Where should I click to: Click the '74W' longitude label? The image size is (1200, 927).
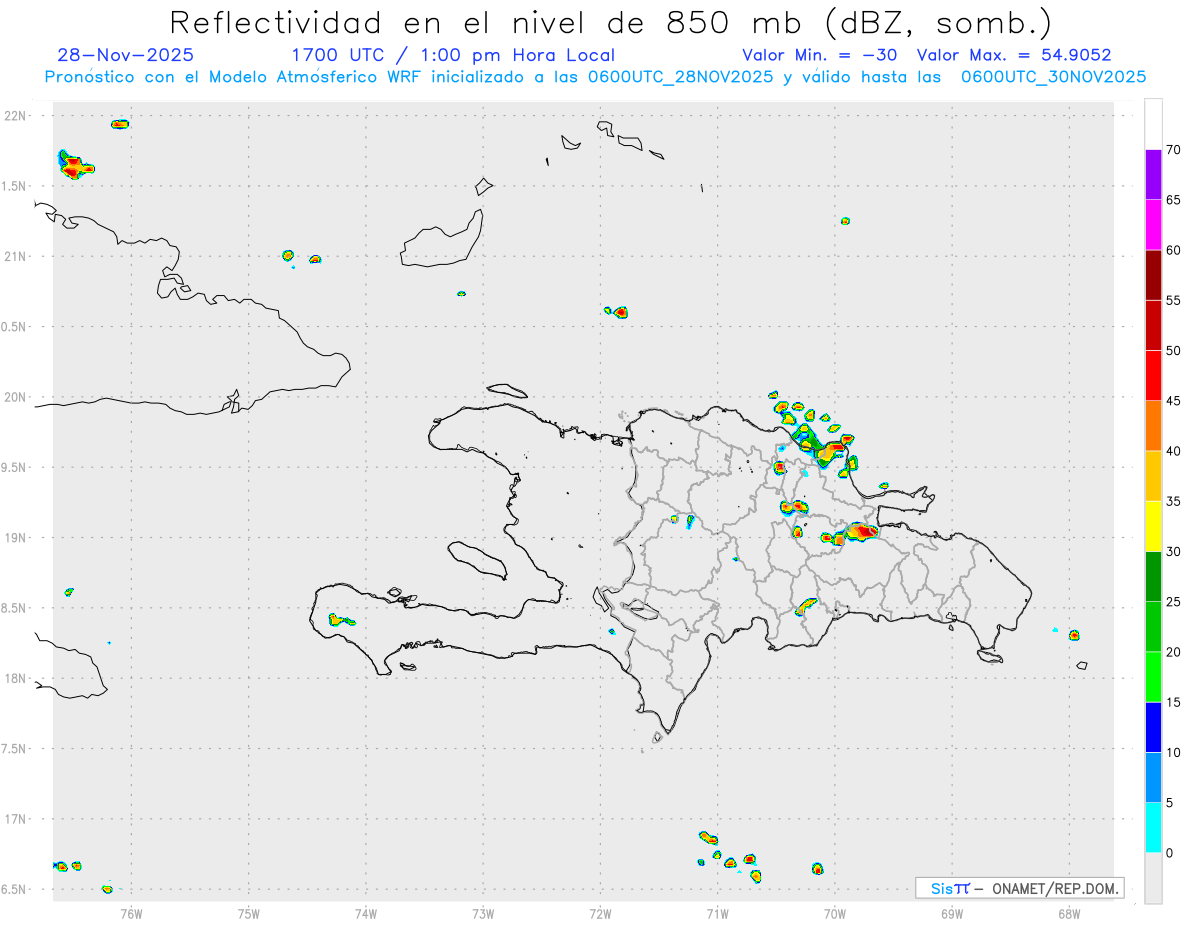(x=366, y=912)
